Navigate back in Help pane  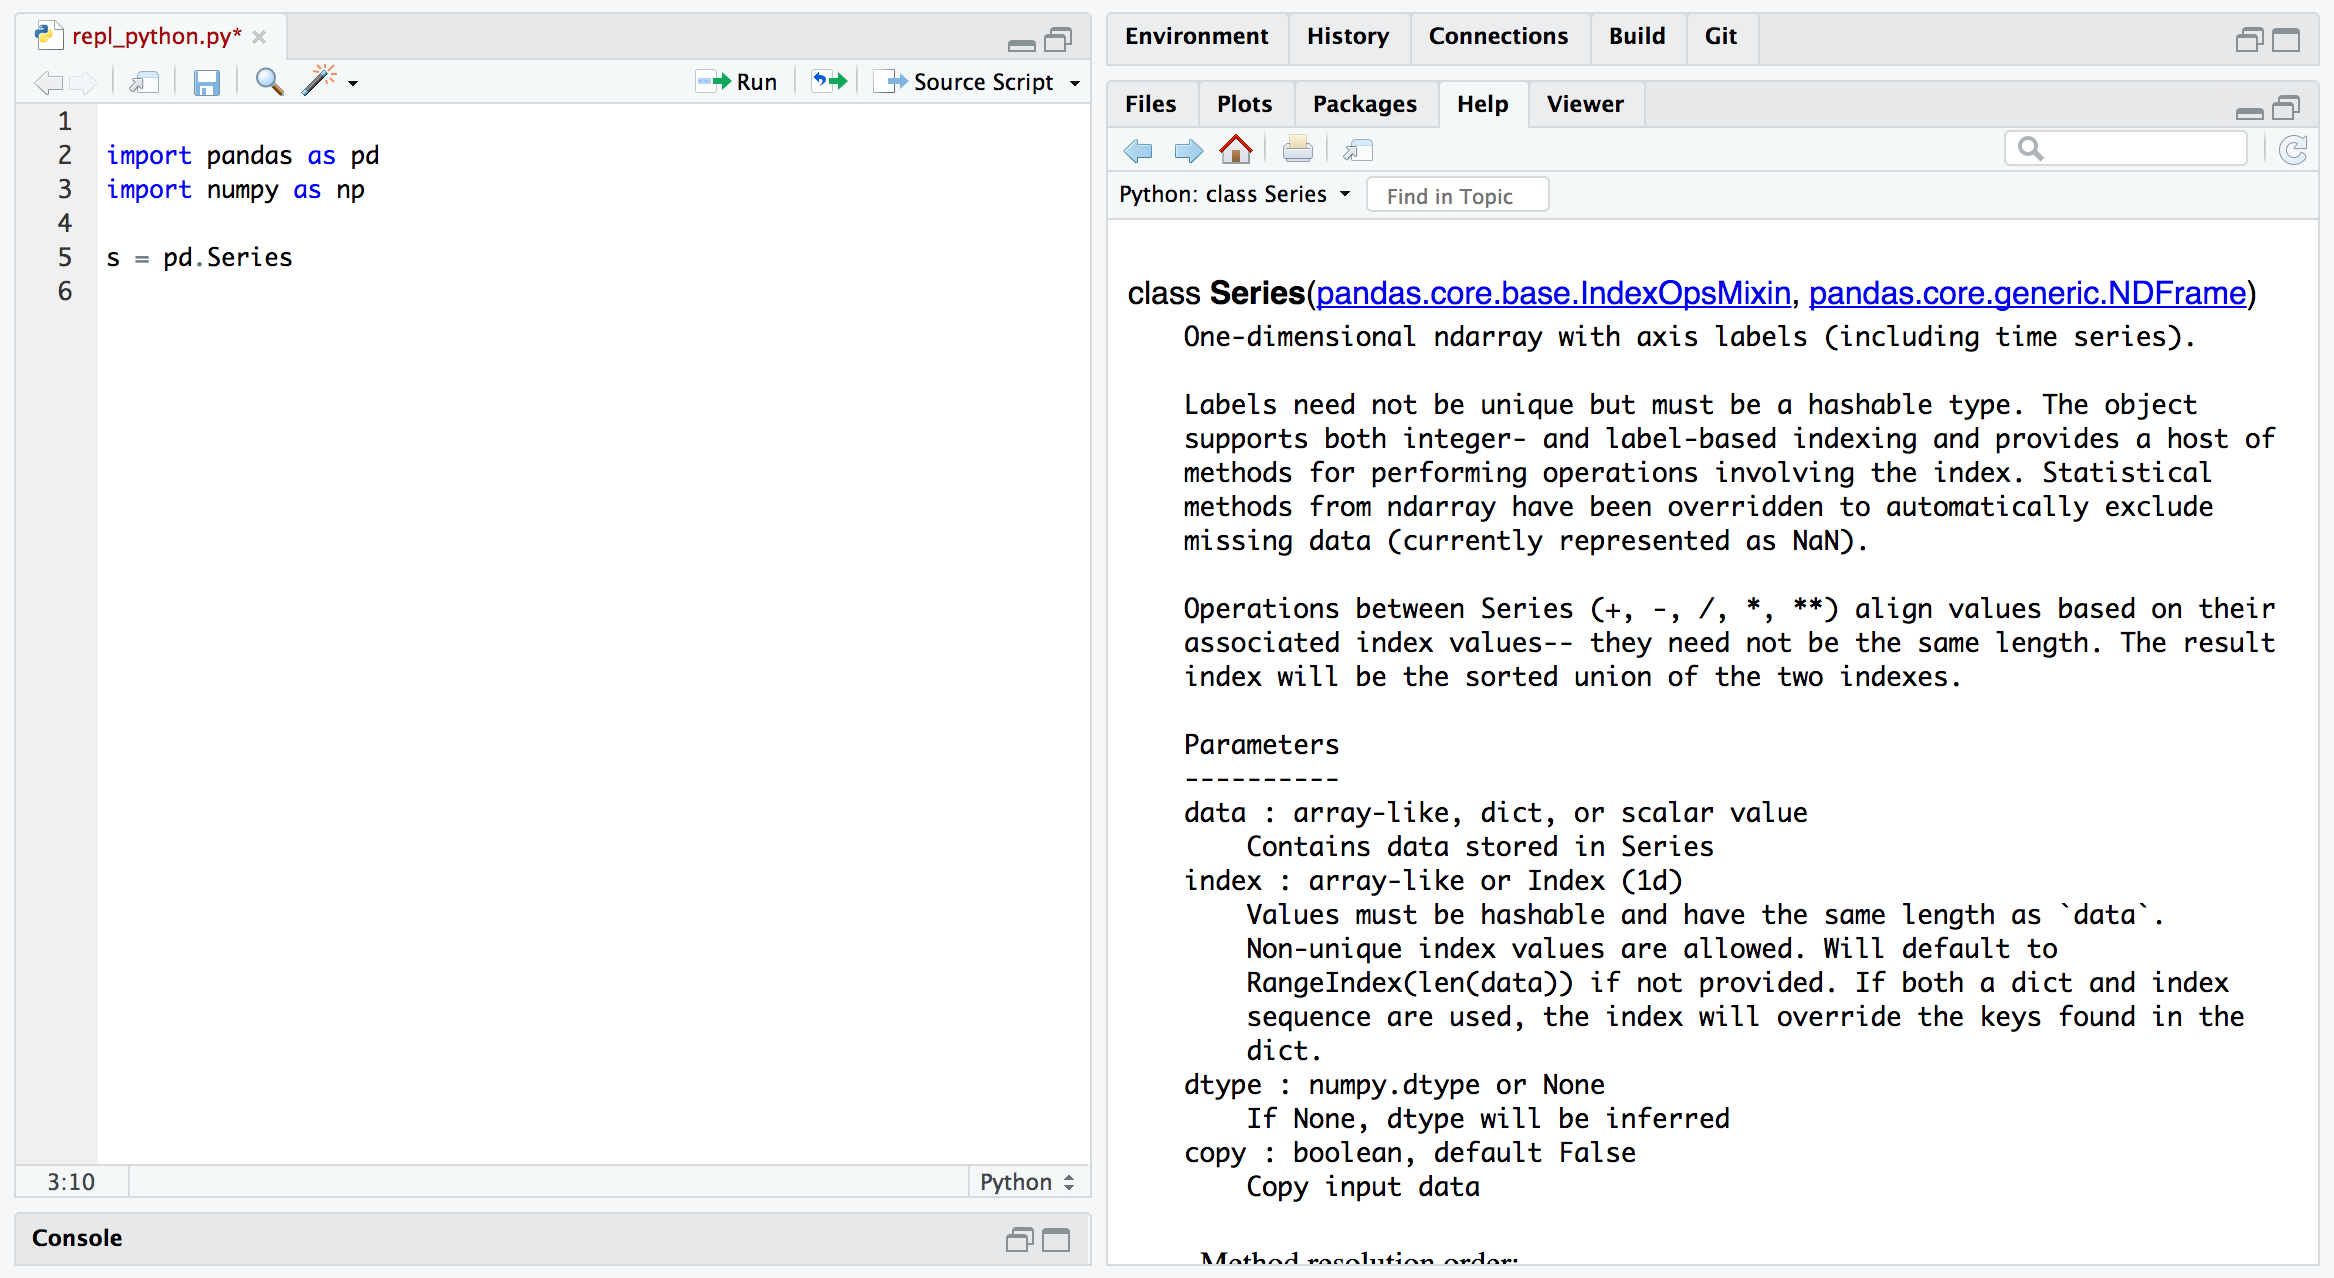tap(1138, 150)
